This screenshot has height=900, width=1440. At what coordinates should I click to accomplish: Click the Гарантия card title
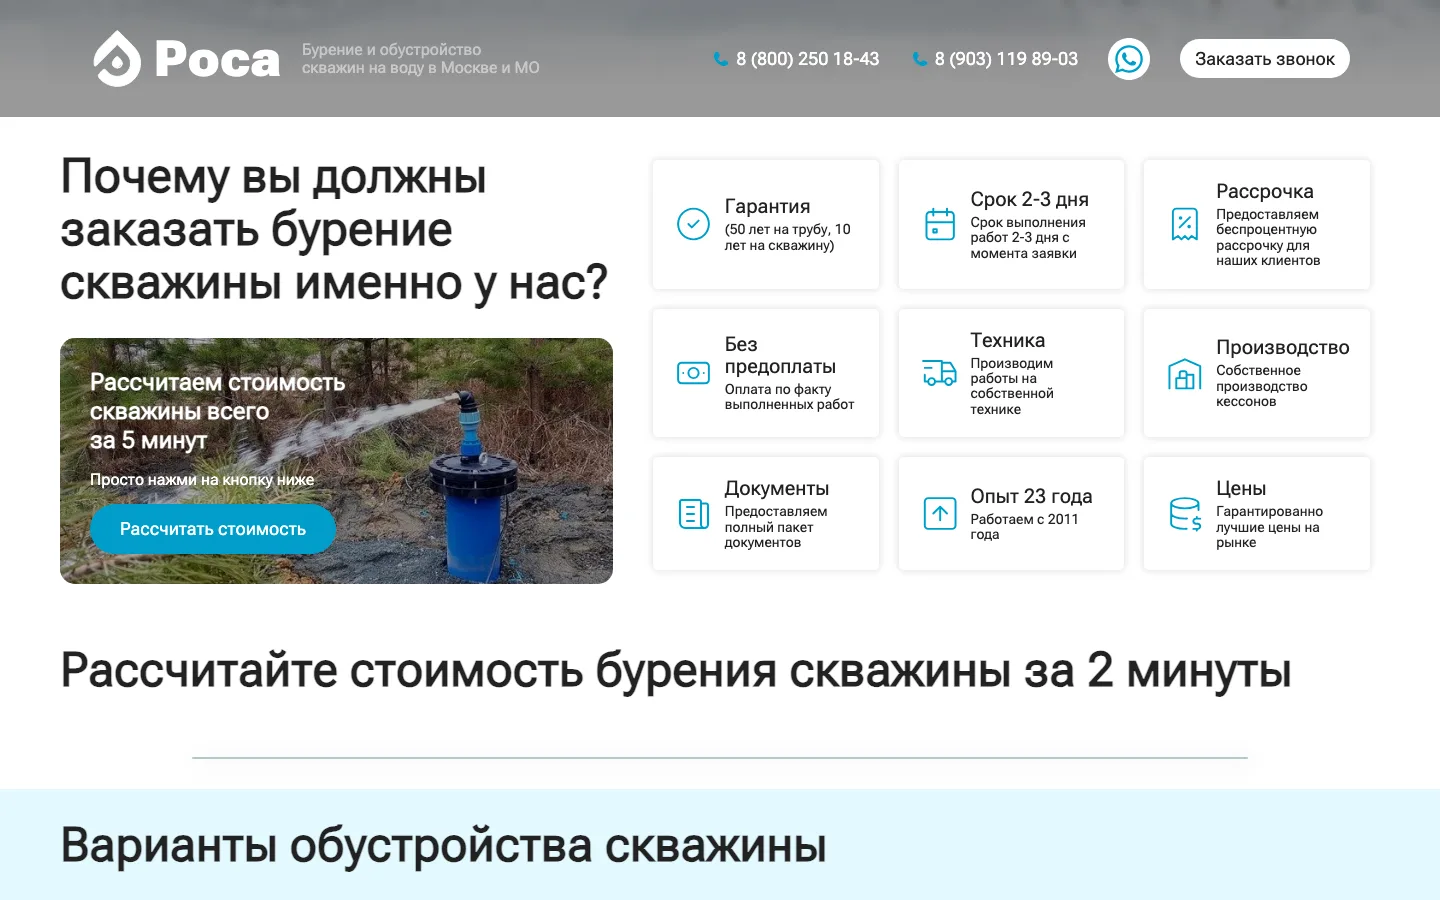point(767,206)
